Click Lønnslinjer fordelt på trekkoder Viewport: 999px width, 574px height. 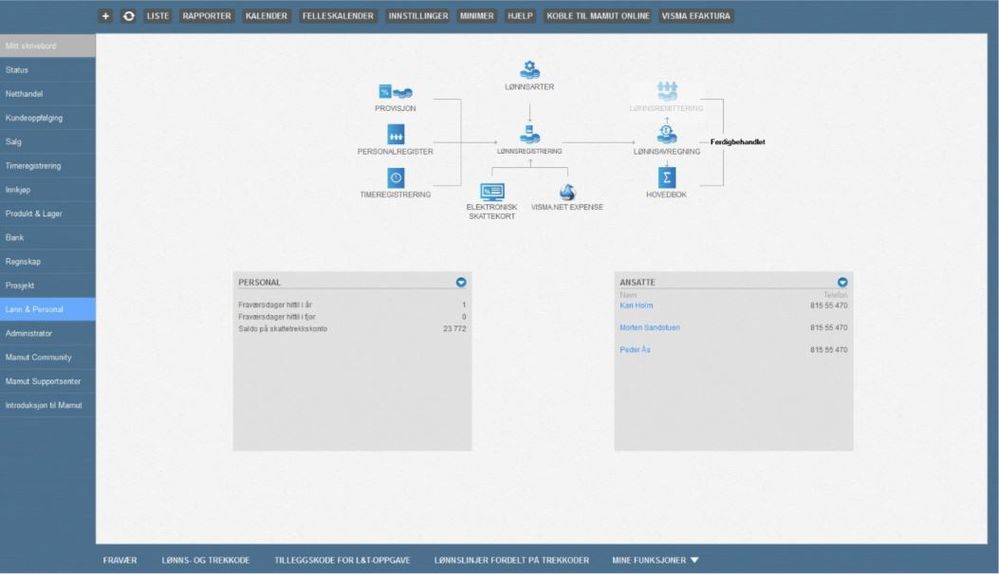click(512, 560)
